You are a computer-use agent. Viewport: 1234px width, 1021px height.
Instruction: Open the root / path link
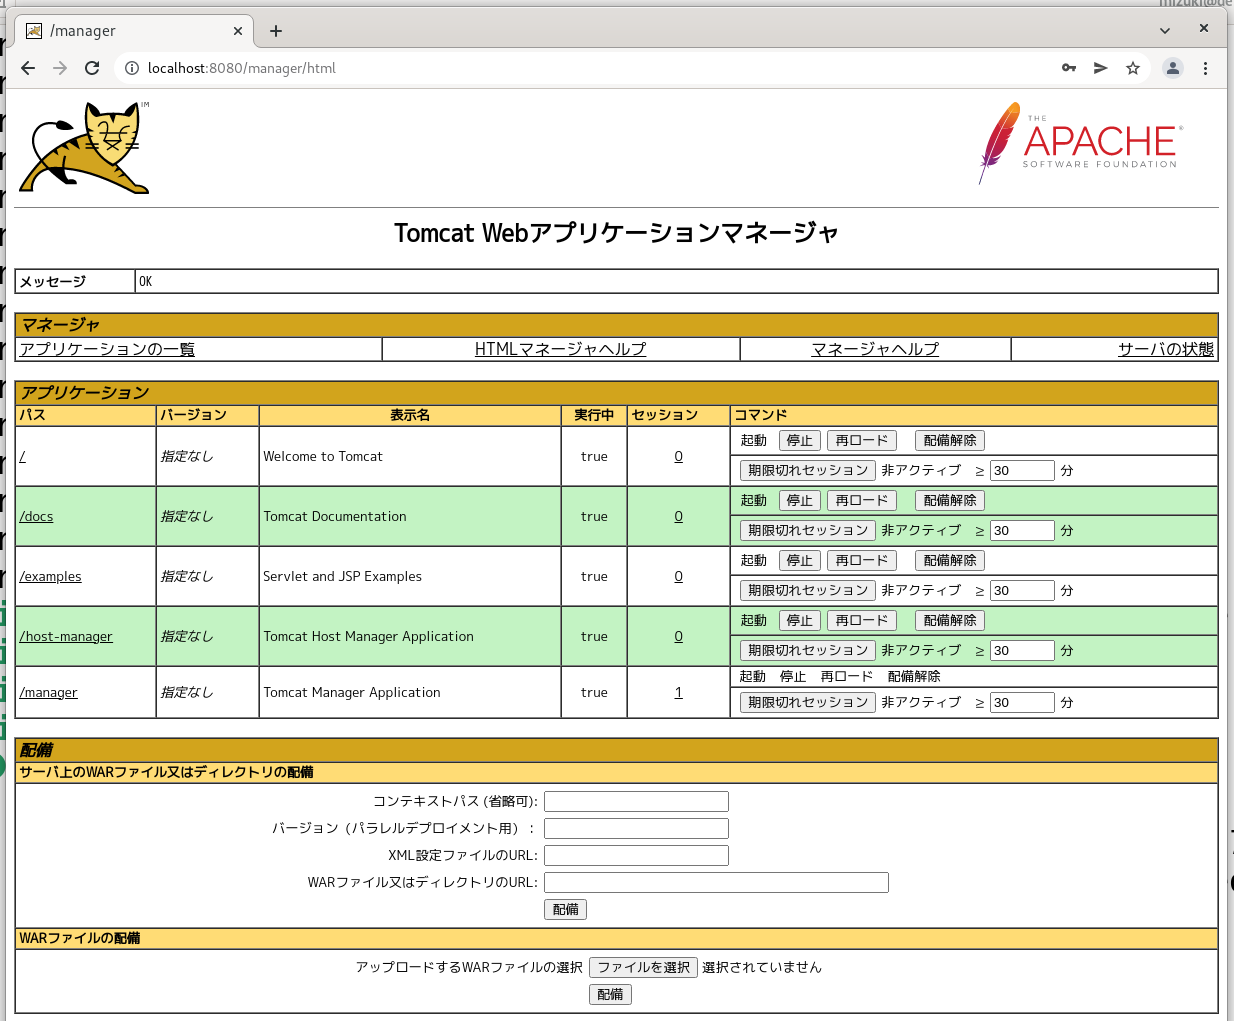pos(23,456)
